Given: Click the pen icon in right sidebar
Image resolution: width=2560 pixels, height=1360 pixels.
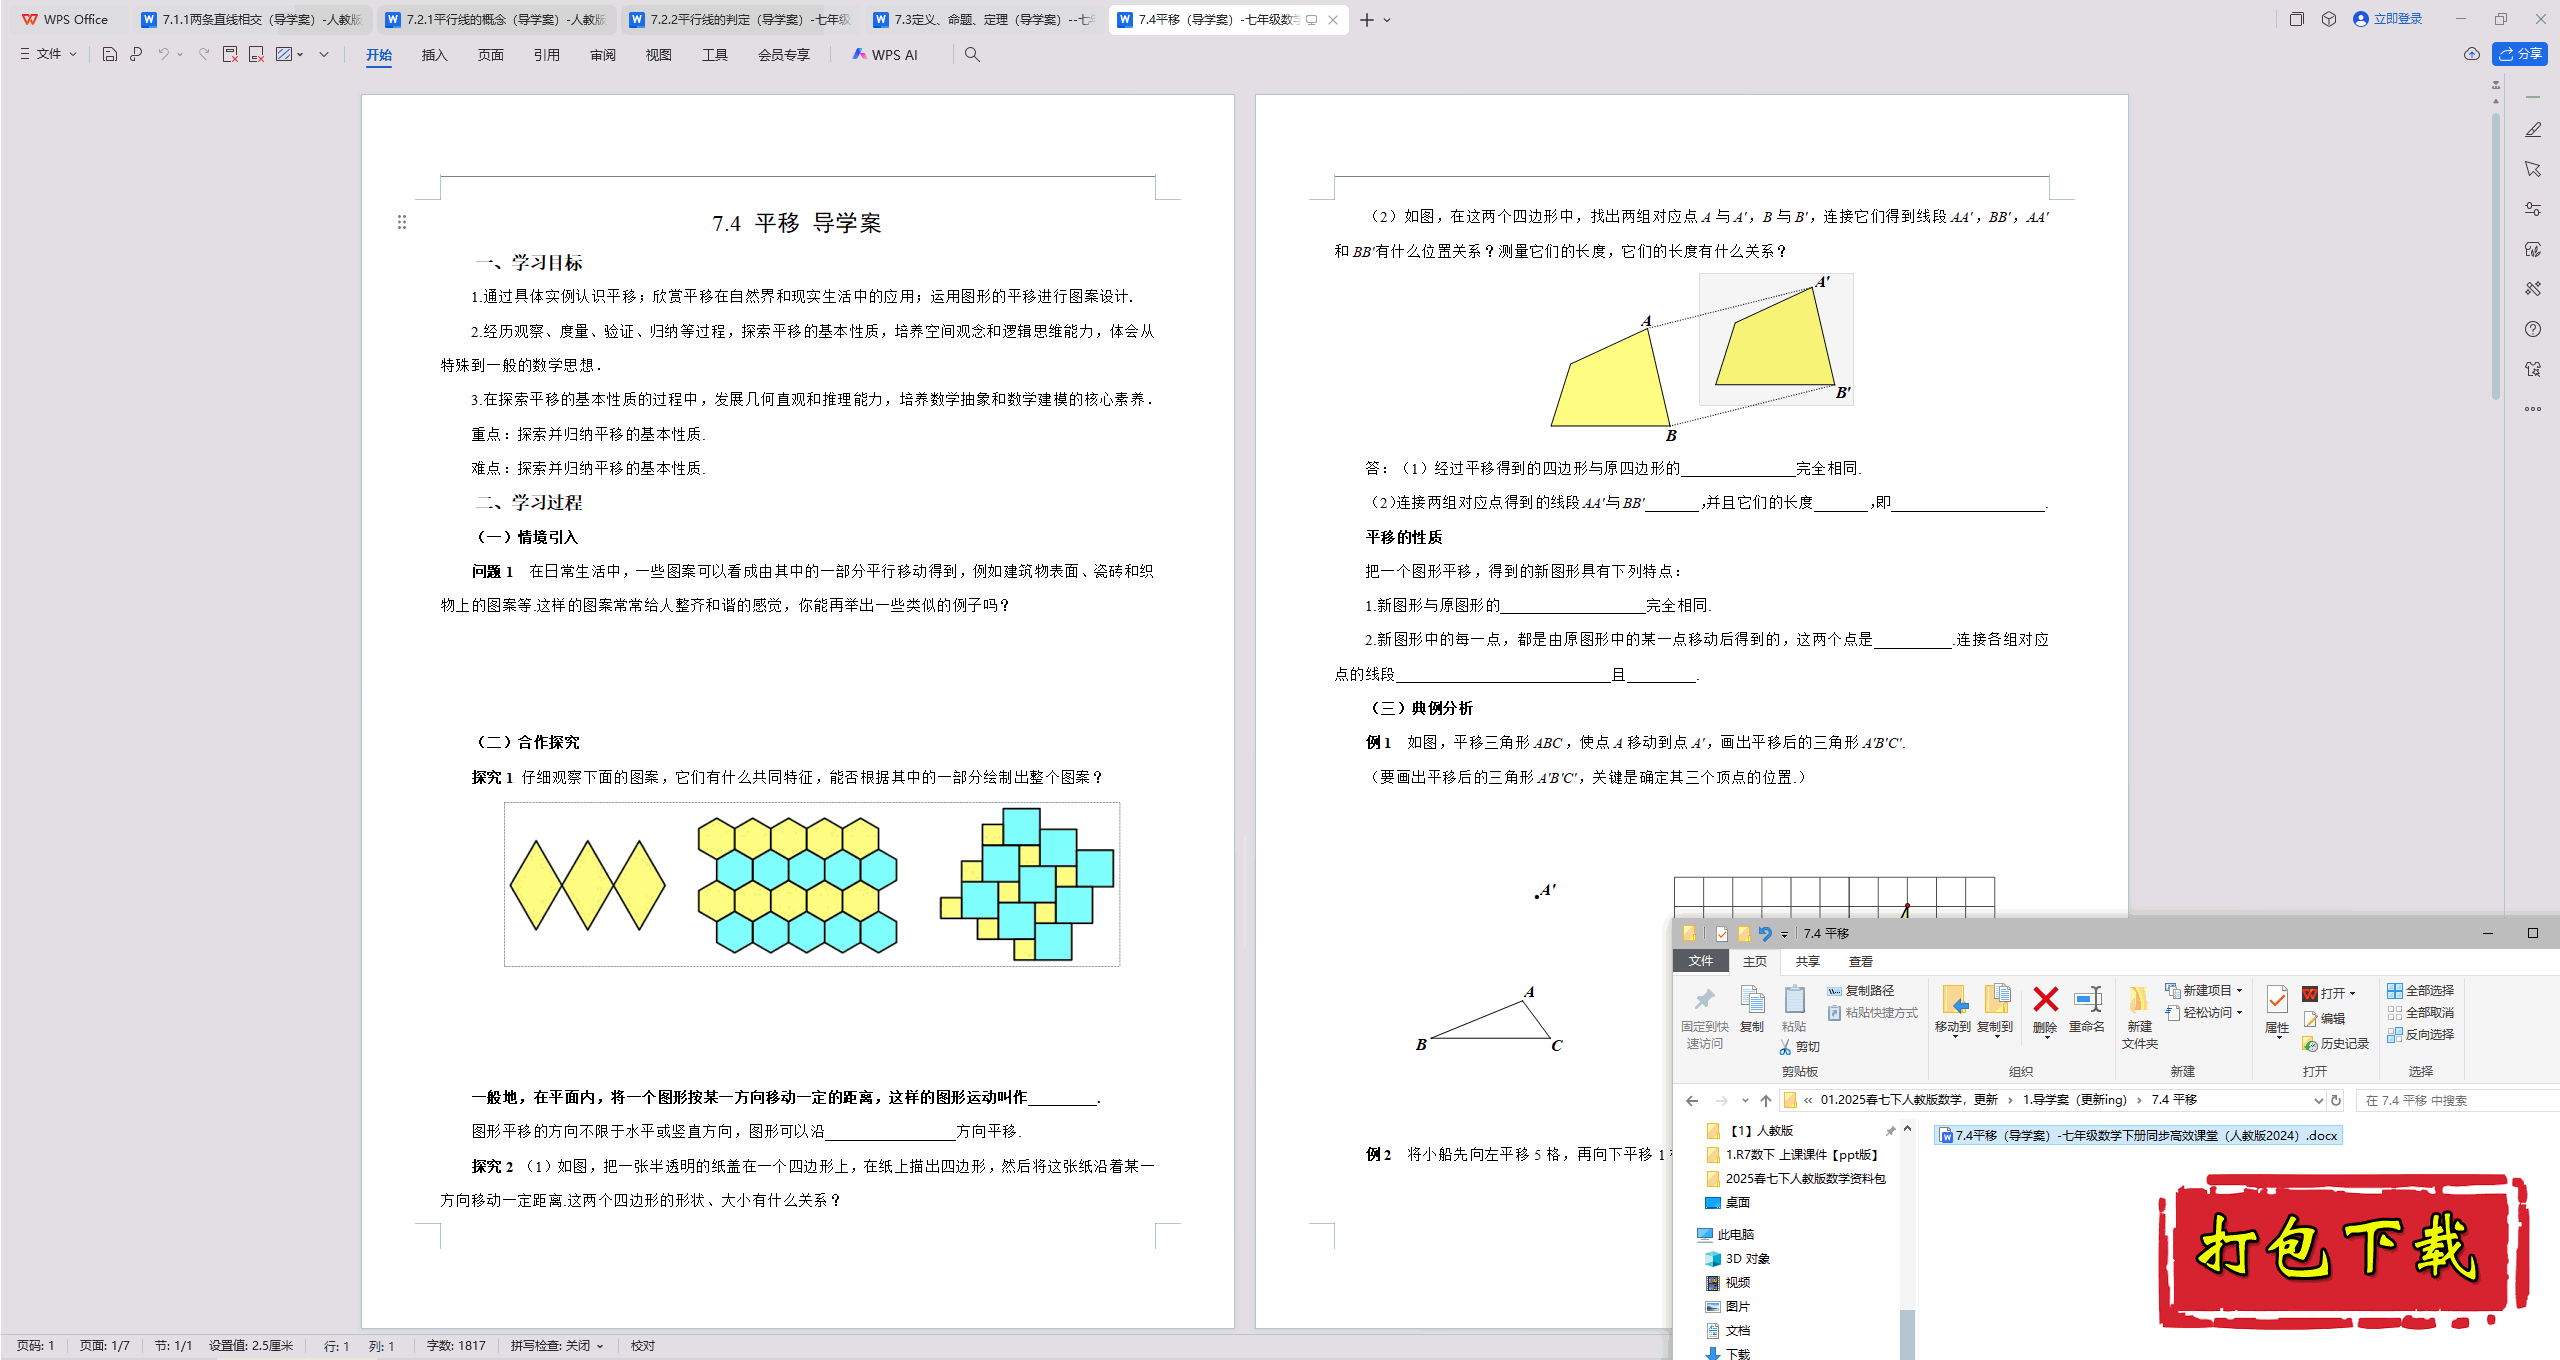Looking at the screenshot, I should coord(2533,130).
